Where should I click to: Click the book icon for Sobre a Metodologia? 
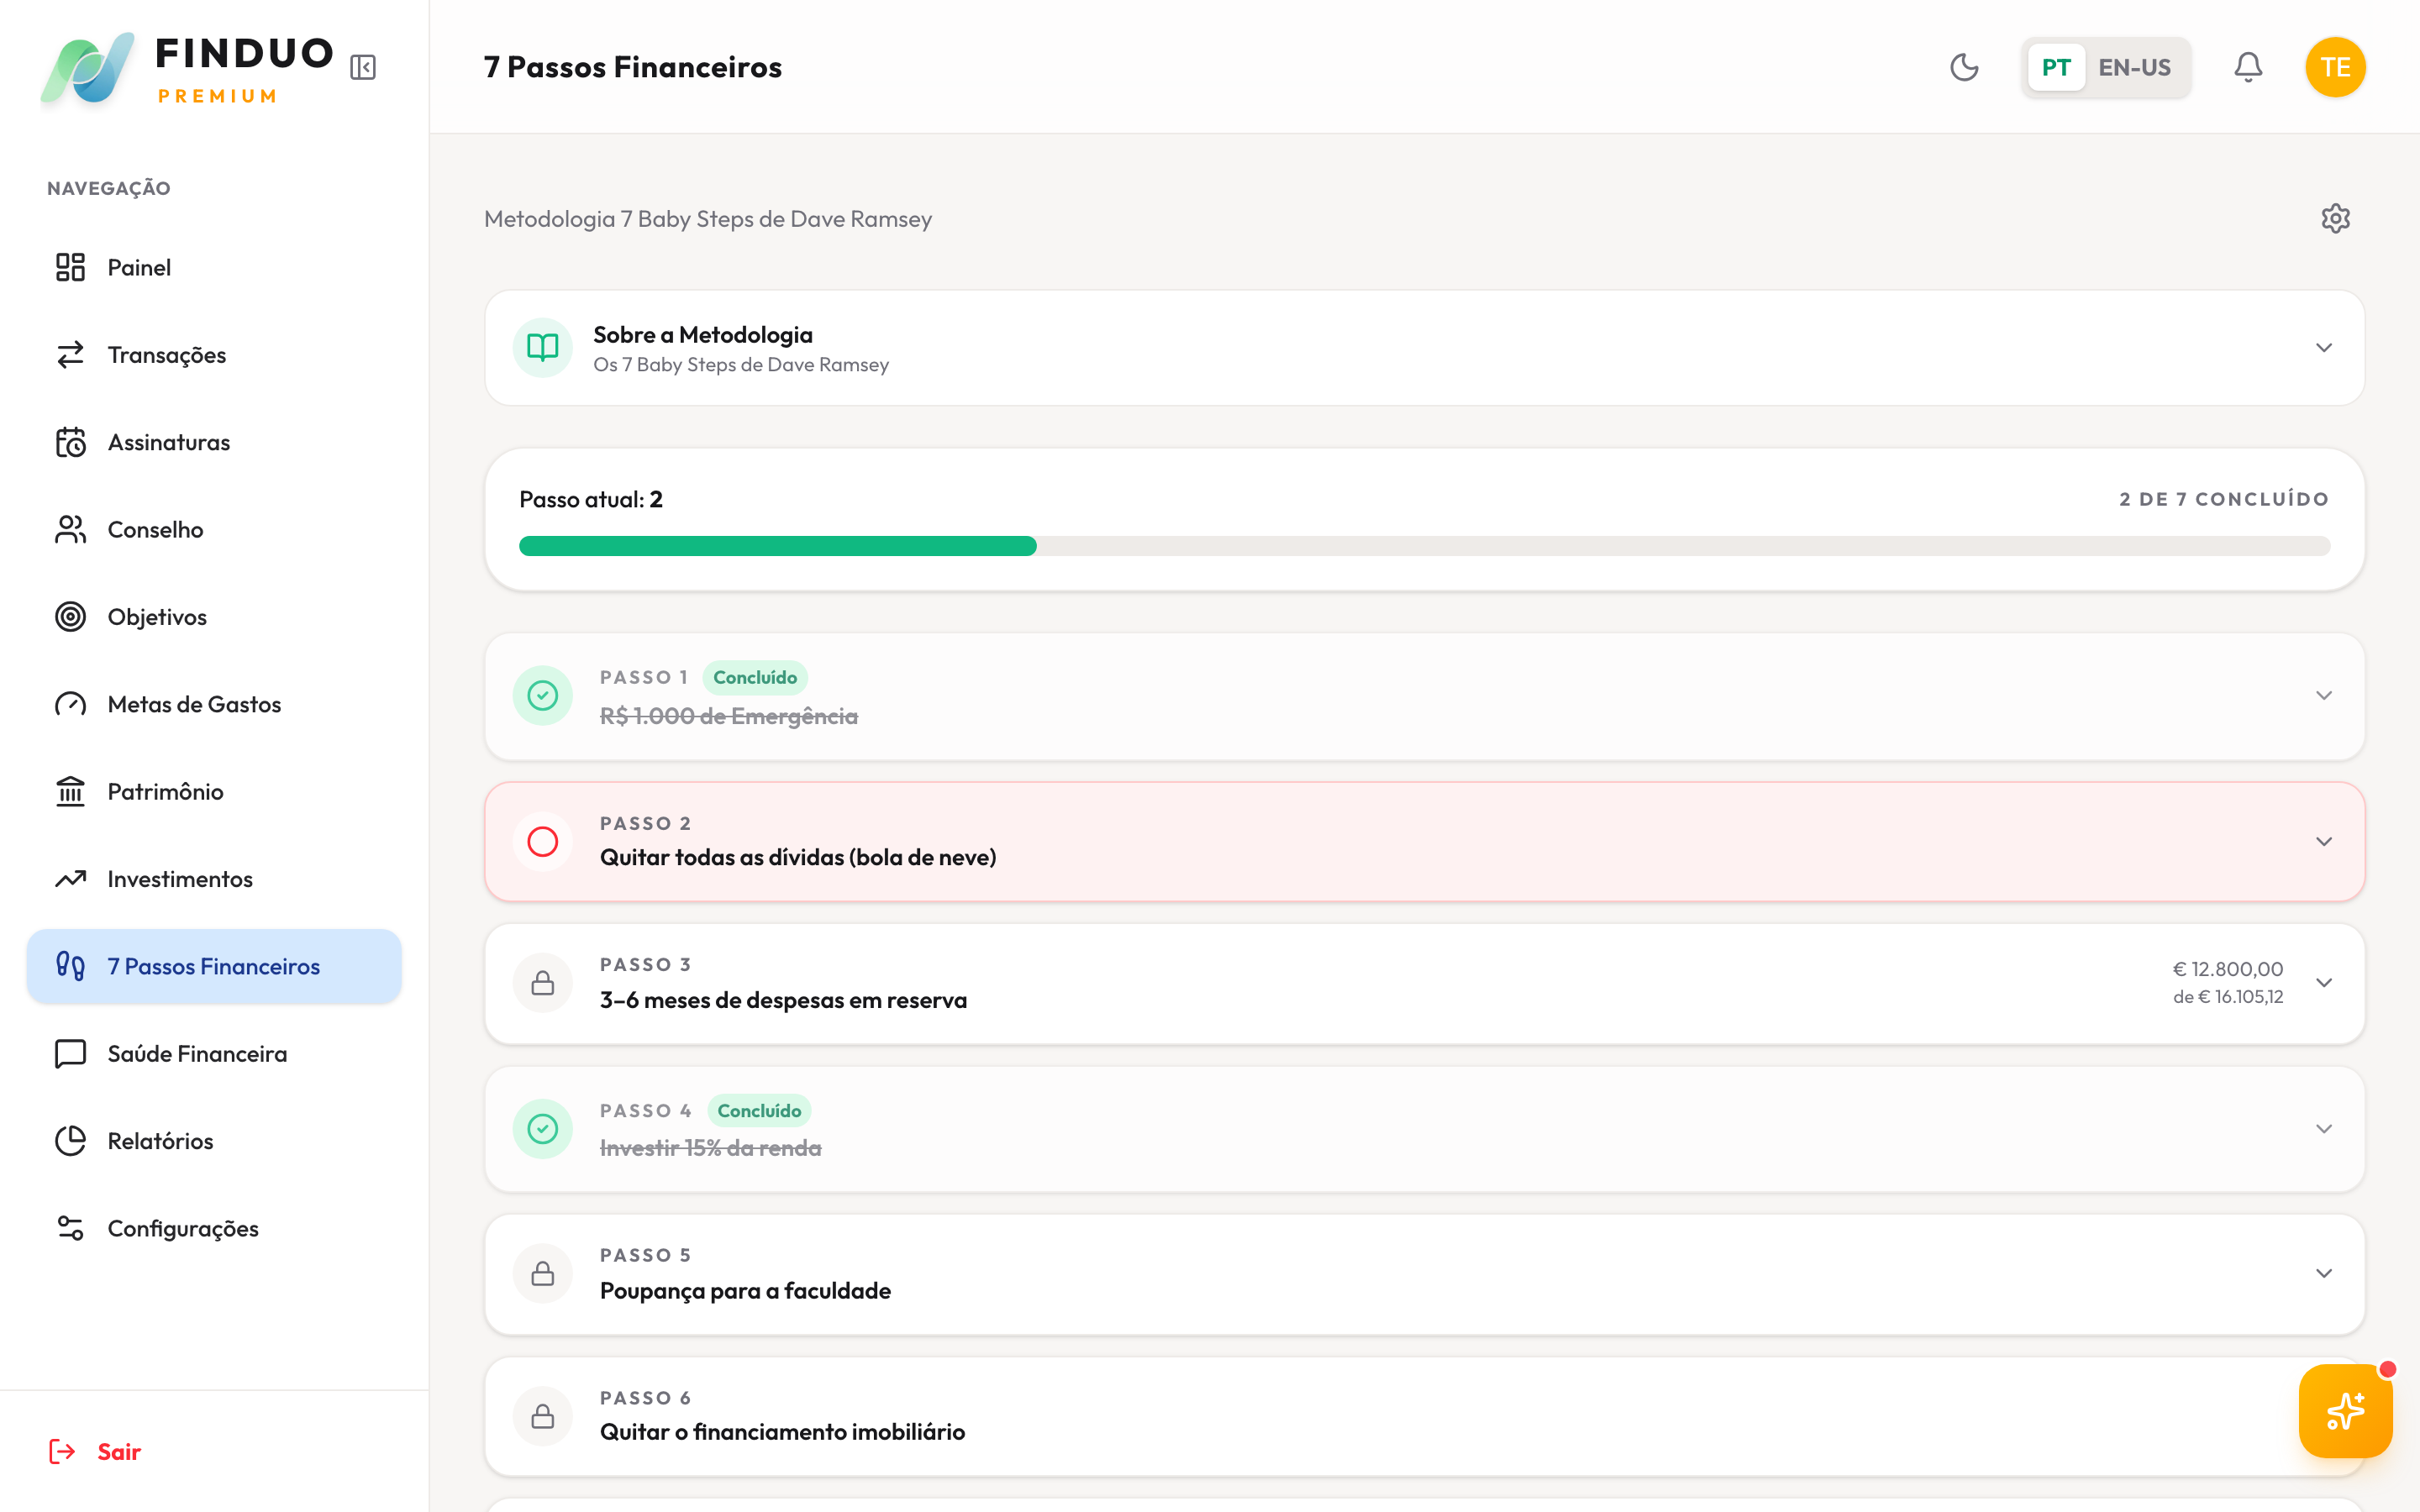543,348
